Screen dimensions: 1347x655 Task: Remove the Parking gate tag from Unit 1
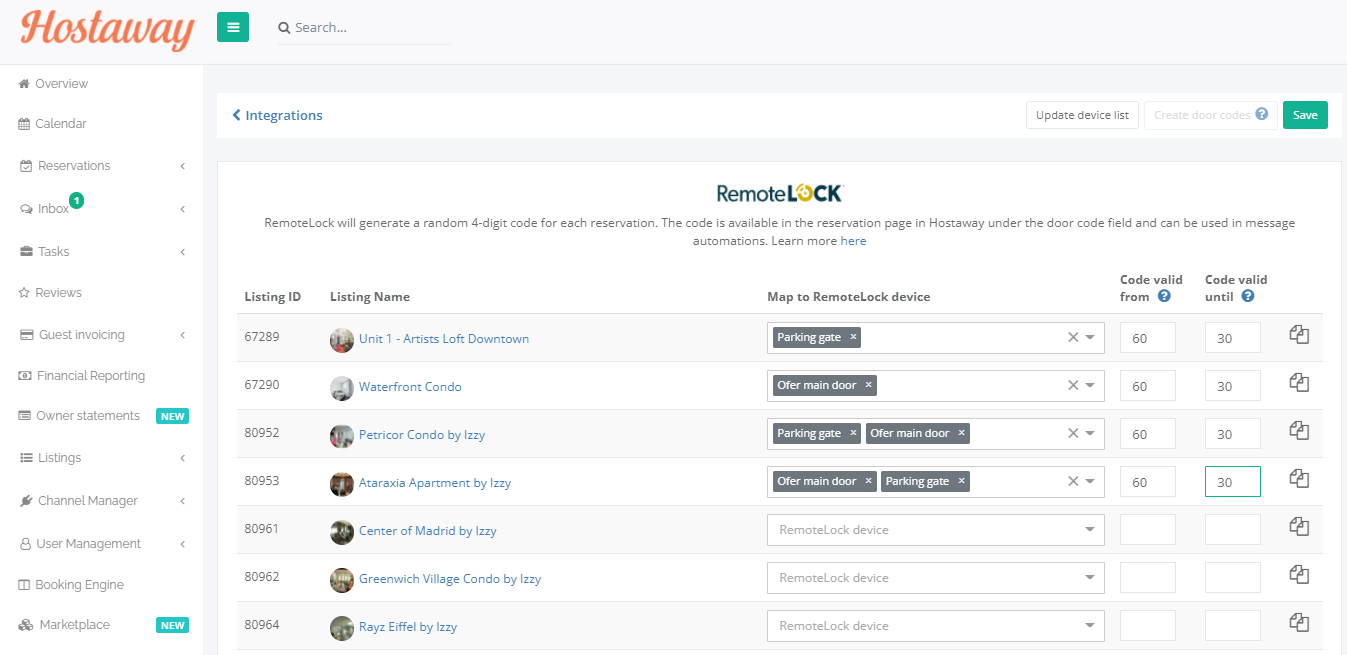coord(853,337)
